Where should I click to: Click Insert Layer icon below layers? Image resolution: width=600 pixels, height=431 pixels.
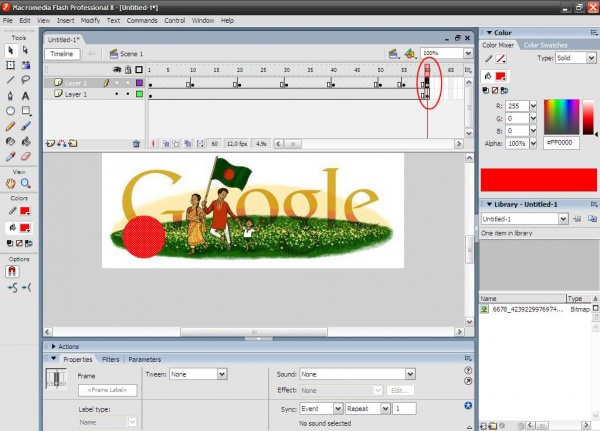point(50,144)
